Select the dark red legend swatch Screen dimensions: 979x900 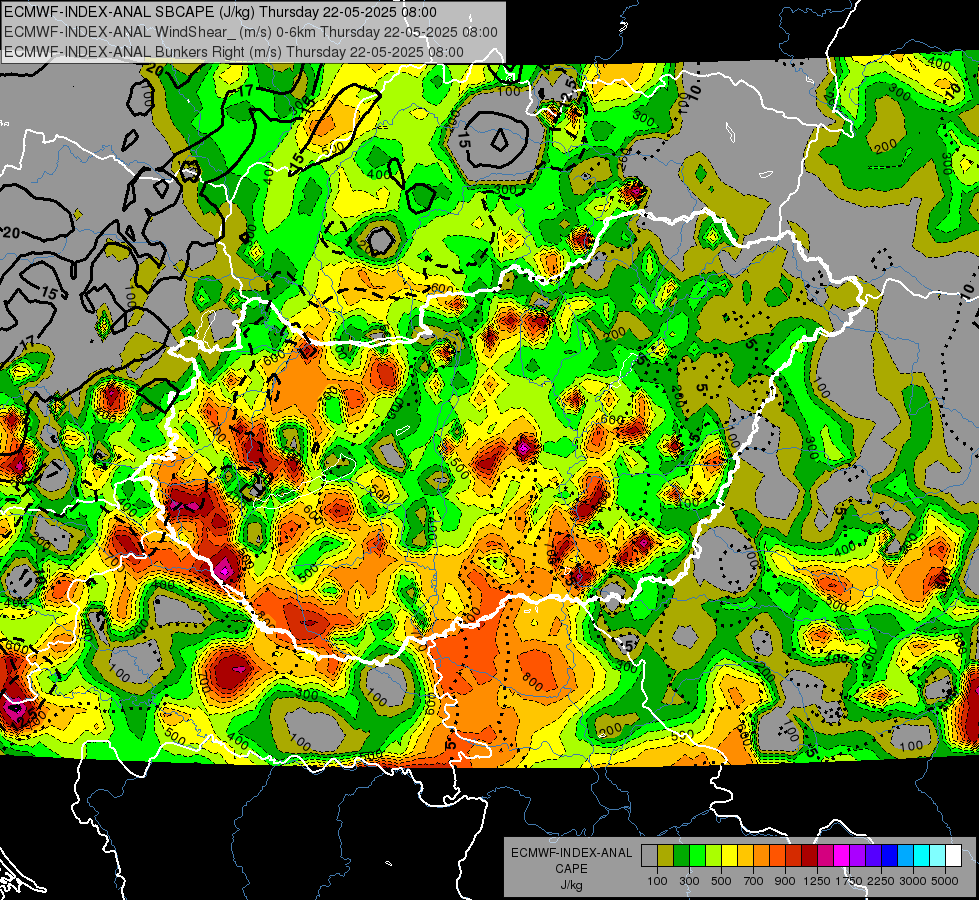(810, 856)
